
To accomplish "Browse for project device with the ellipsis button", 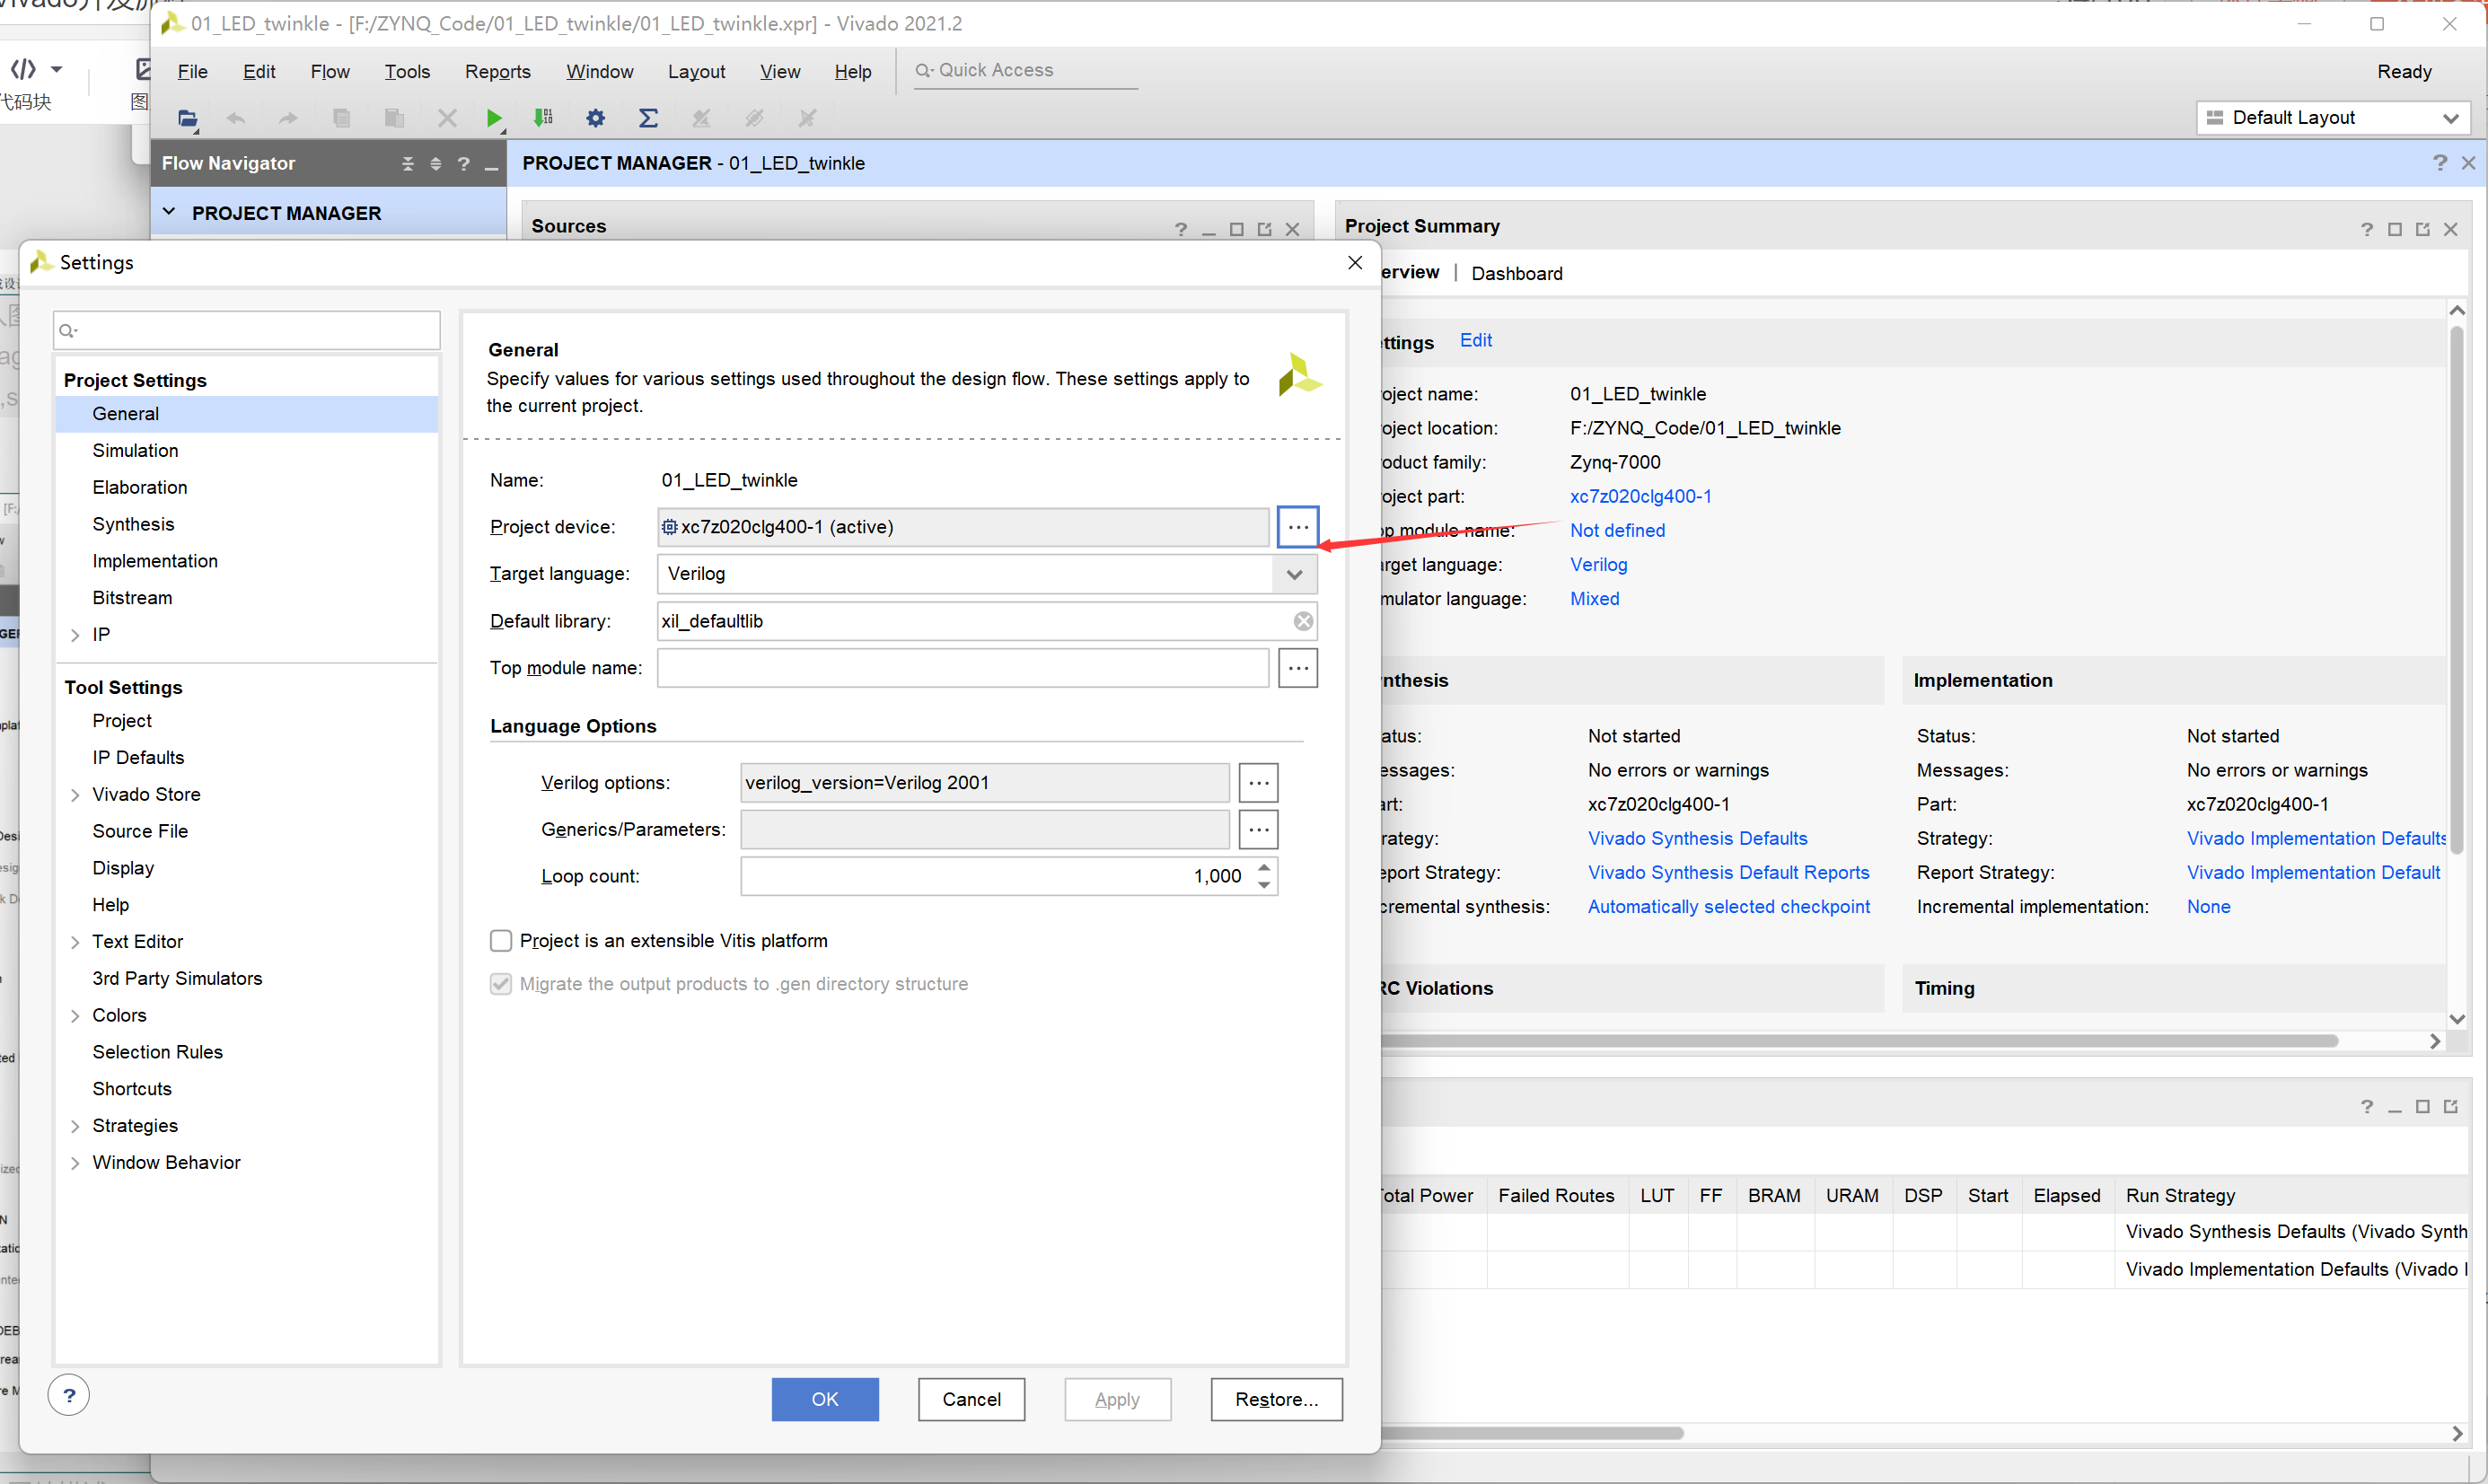I will 1297,527.
